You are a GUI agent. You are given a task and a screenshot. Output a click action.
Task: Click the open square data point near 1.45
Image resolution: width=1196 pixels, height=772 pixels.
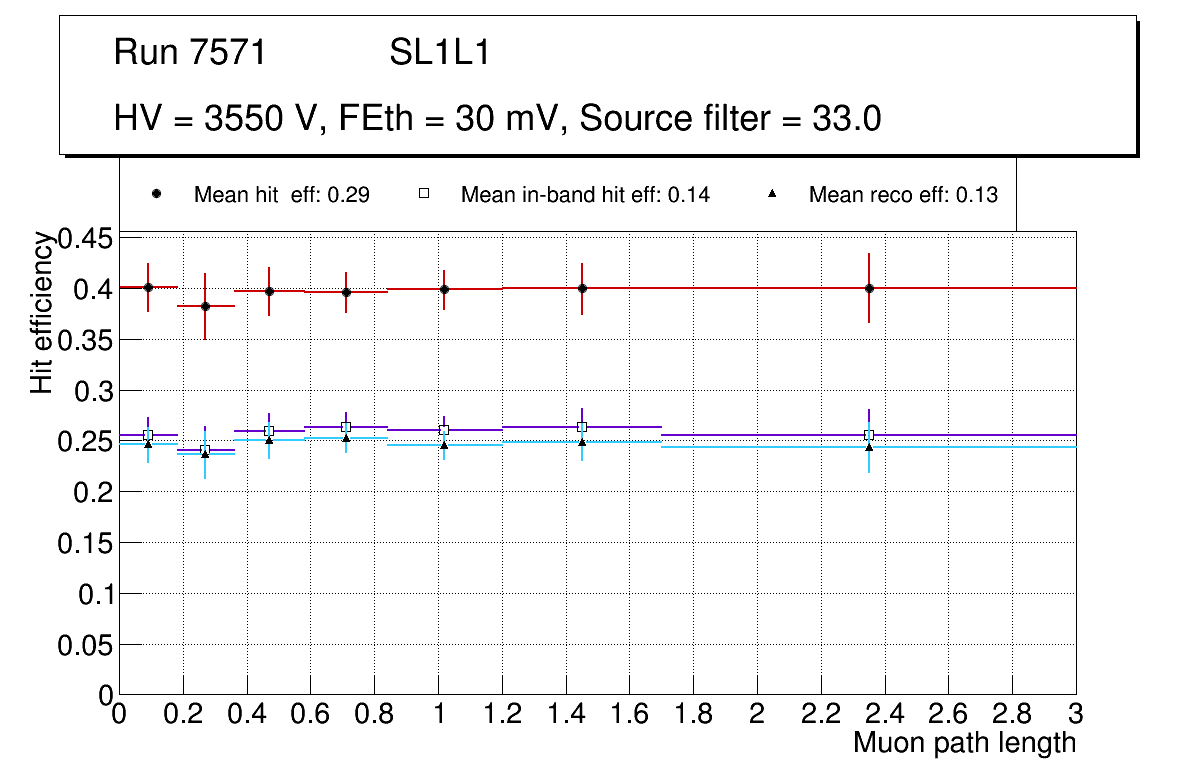click(582, 427)
